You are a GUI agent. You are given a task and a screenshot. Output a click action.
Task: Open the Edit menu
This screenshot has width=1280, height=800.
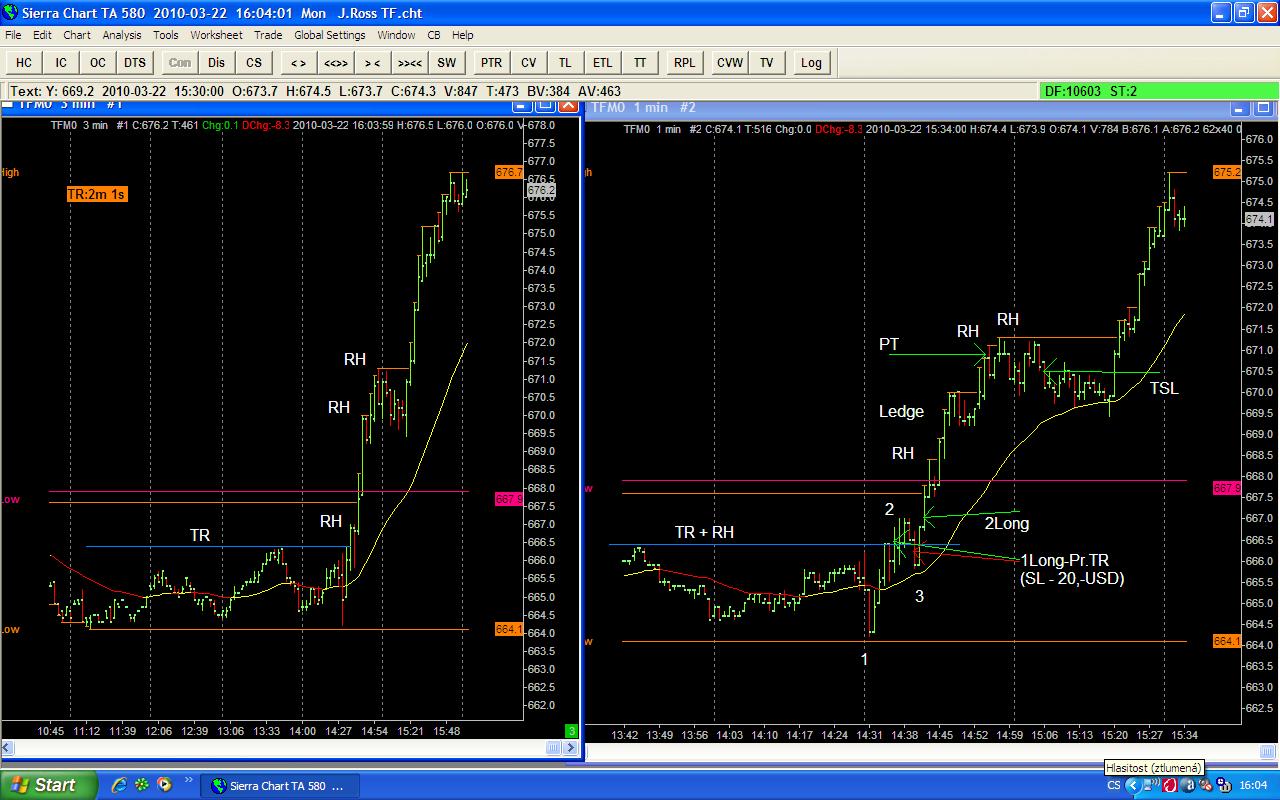pyautogui.click(x=42, y=35)
